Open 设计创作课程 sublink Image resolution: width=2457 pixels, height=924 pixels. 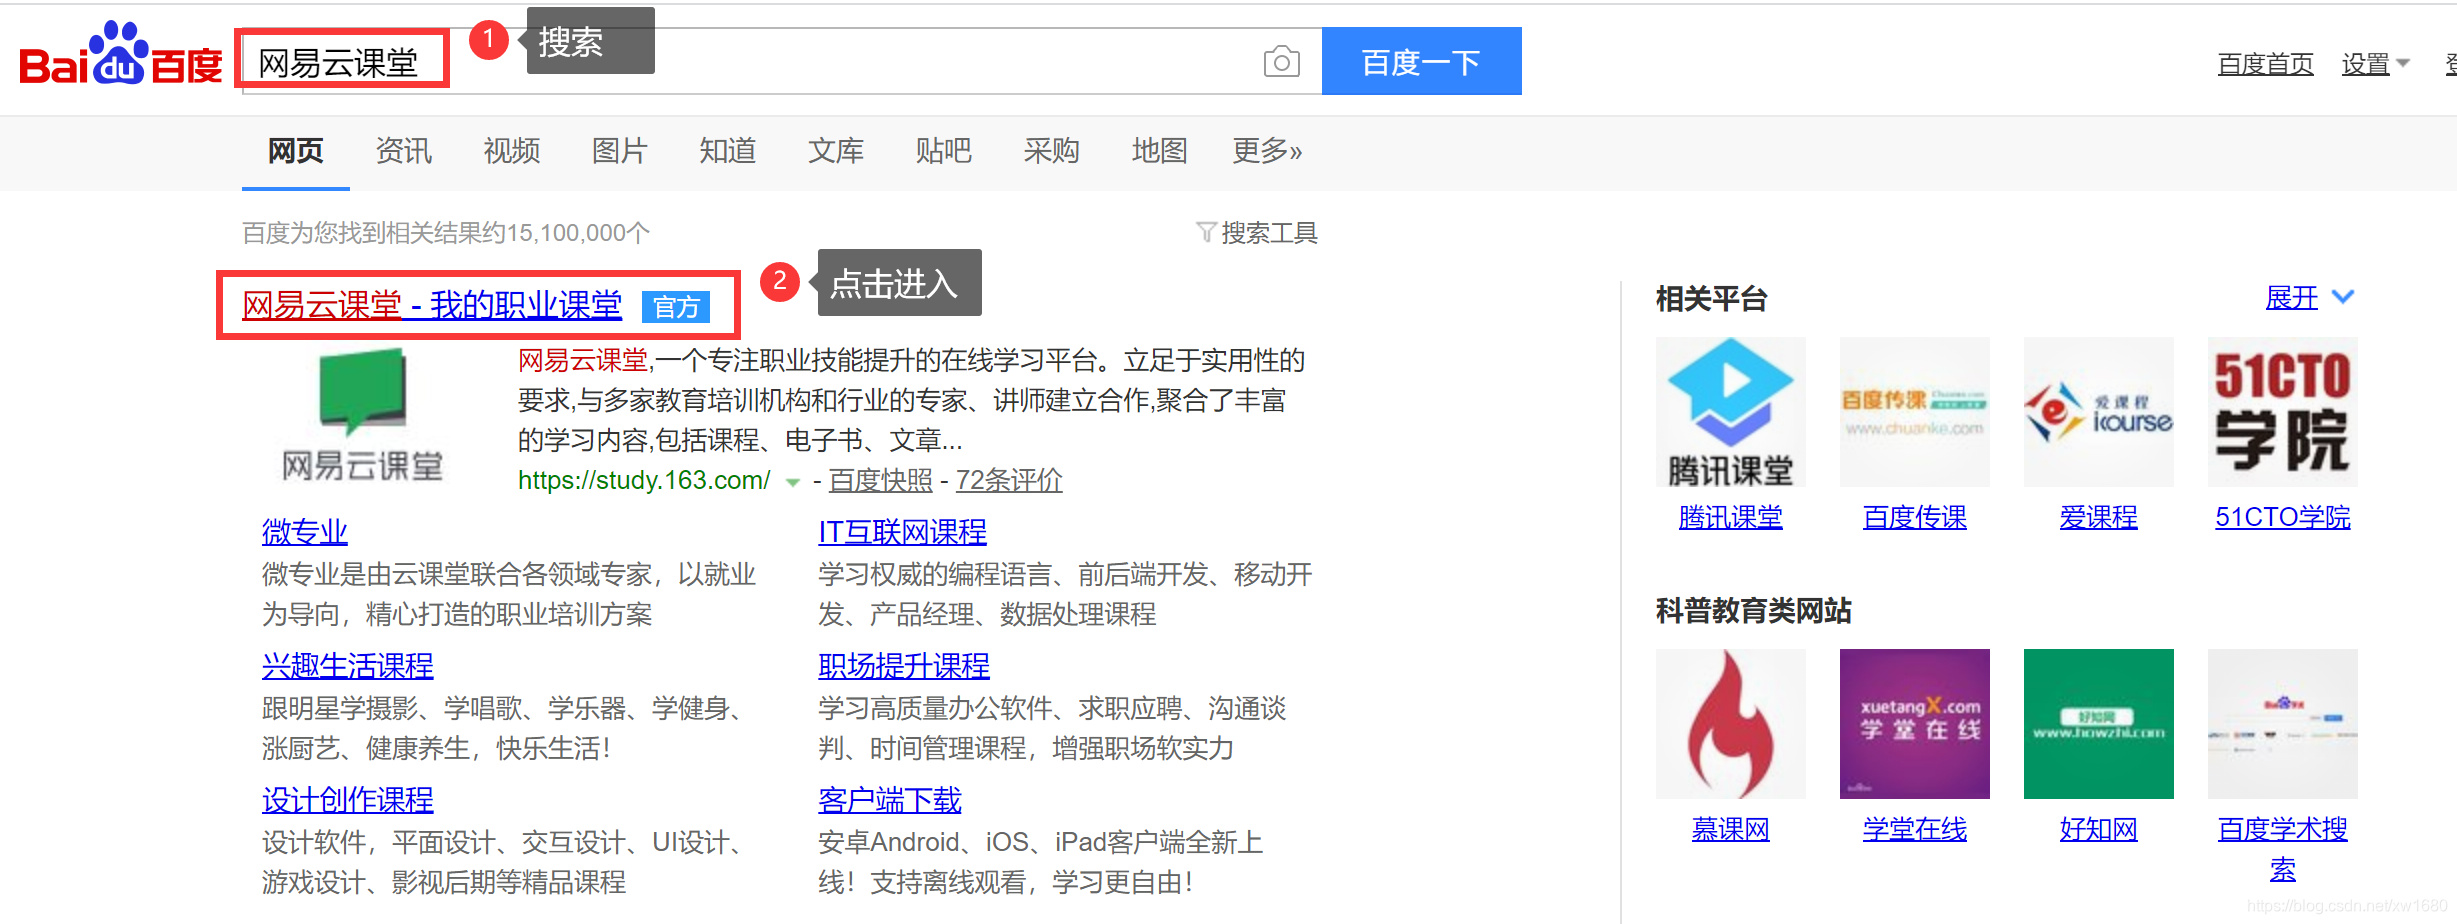(348, 800)
